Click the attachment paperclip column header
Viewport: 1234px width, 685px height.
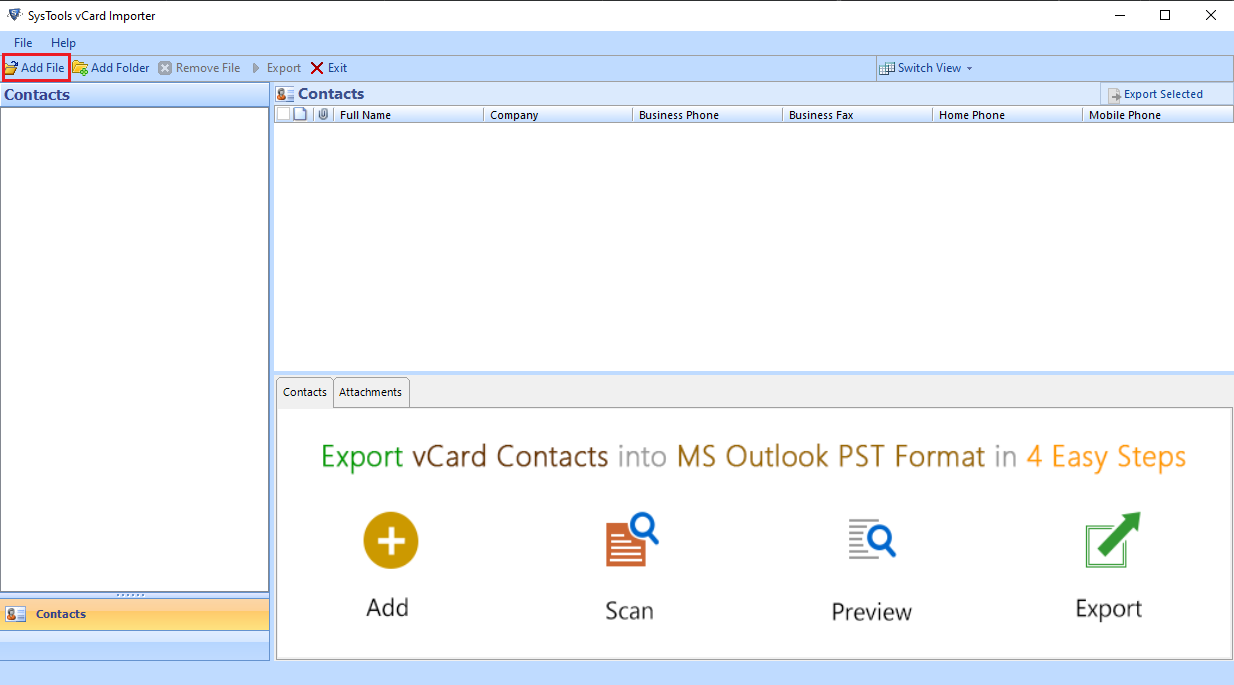[x=323, y=114]
